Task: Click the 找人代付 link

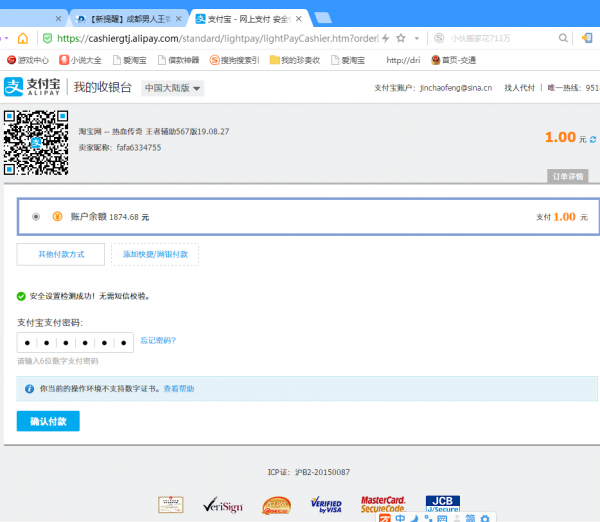Action: [519, 88]
